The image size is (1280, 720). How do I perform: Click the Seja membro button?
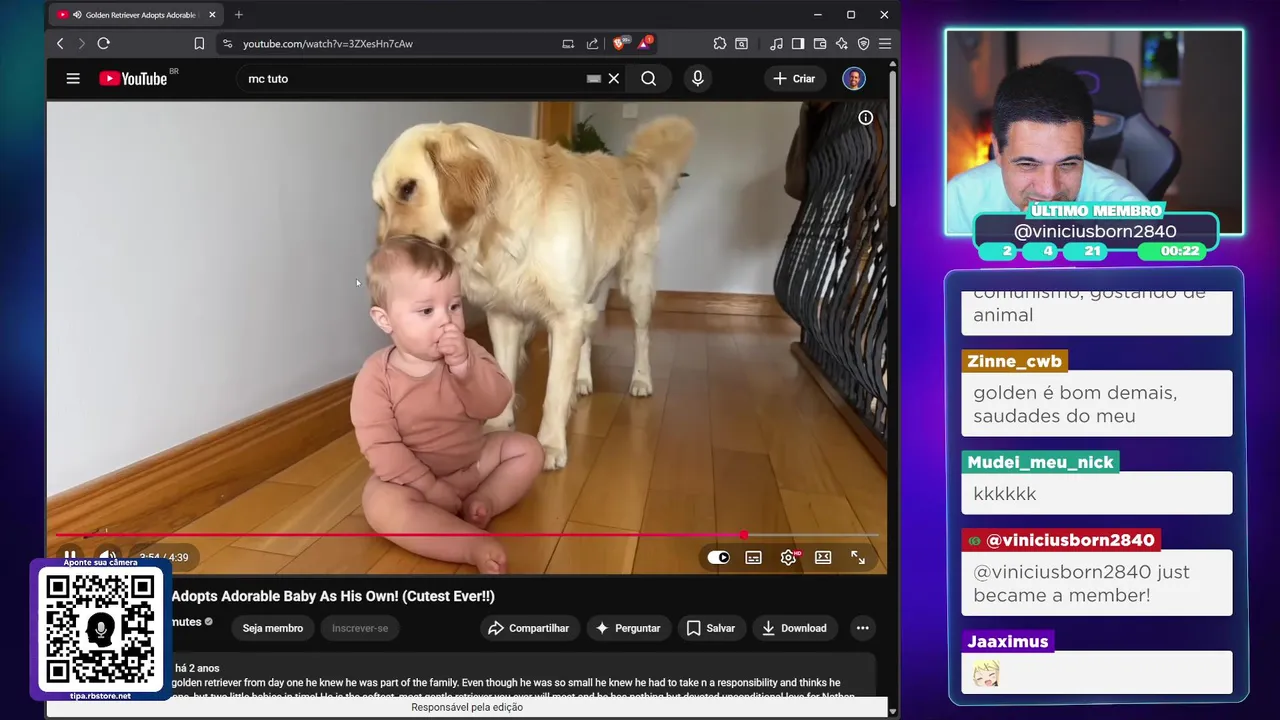pos(272,628)
